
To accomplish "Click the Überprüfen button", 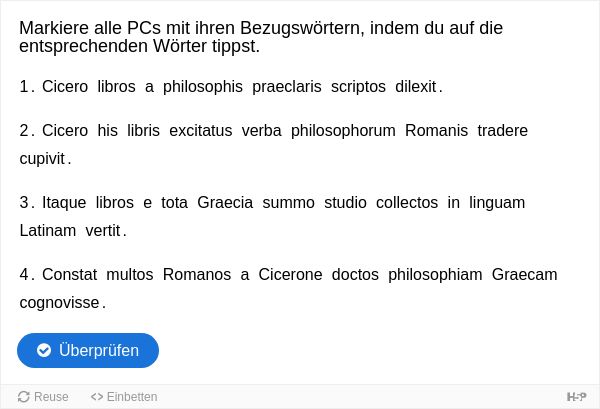I will point(88,350).
